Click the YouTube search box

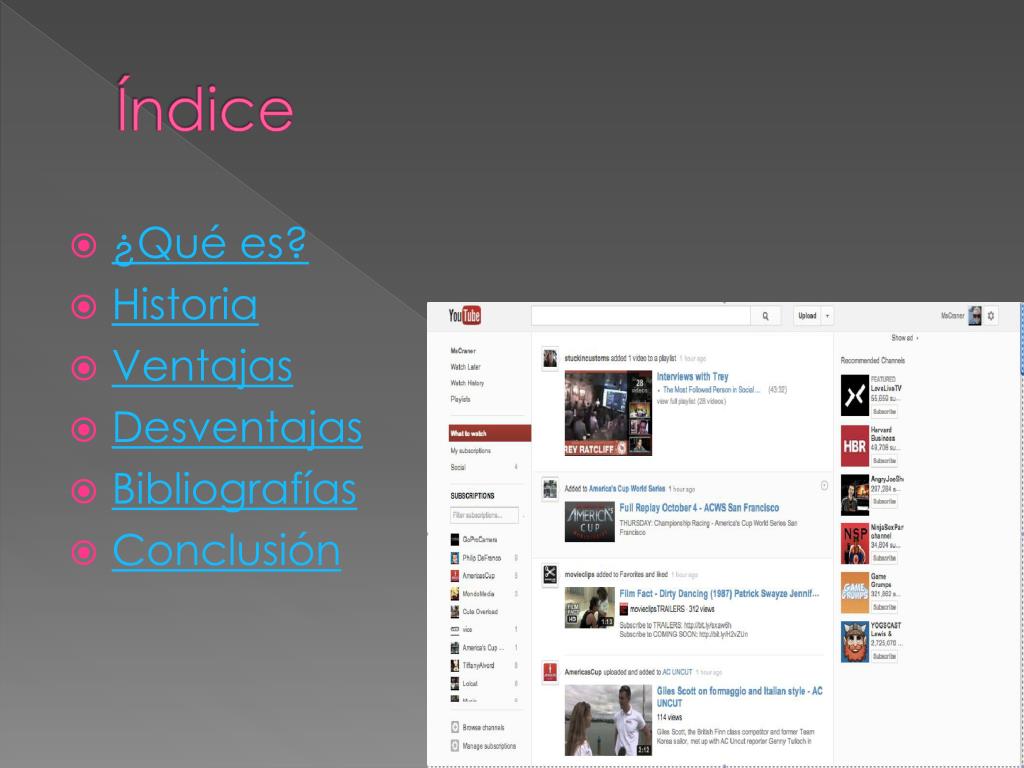pos(641,315)
